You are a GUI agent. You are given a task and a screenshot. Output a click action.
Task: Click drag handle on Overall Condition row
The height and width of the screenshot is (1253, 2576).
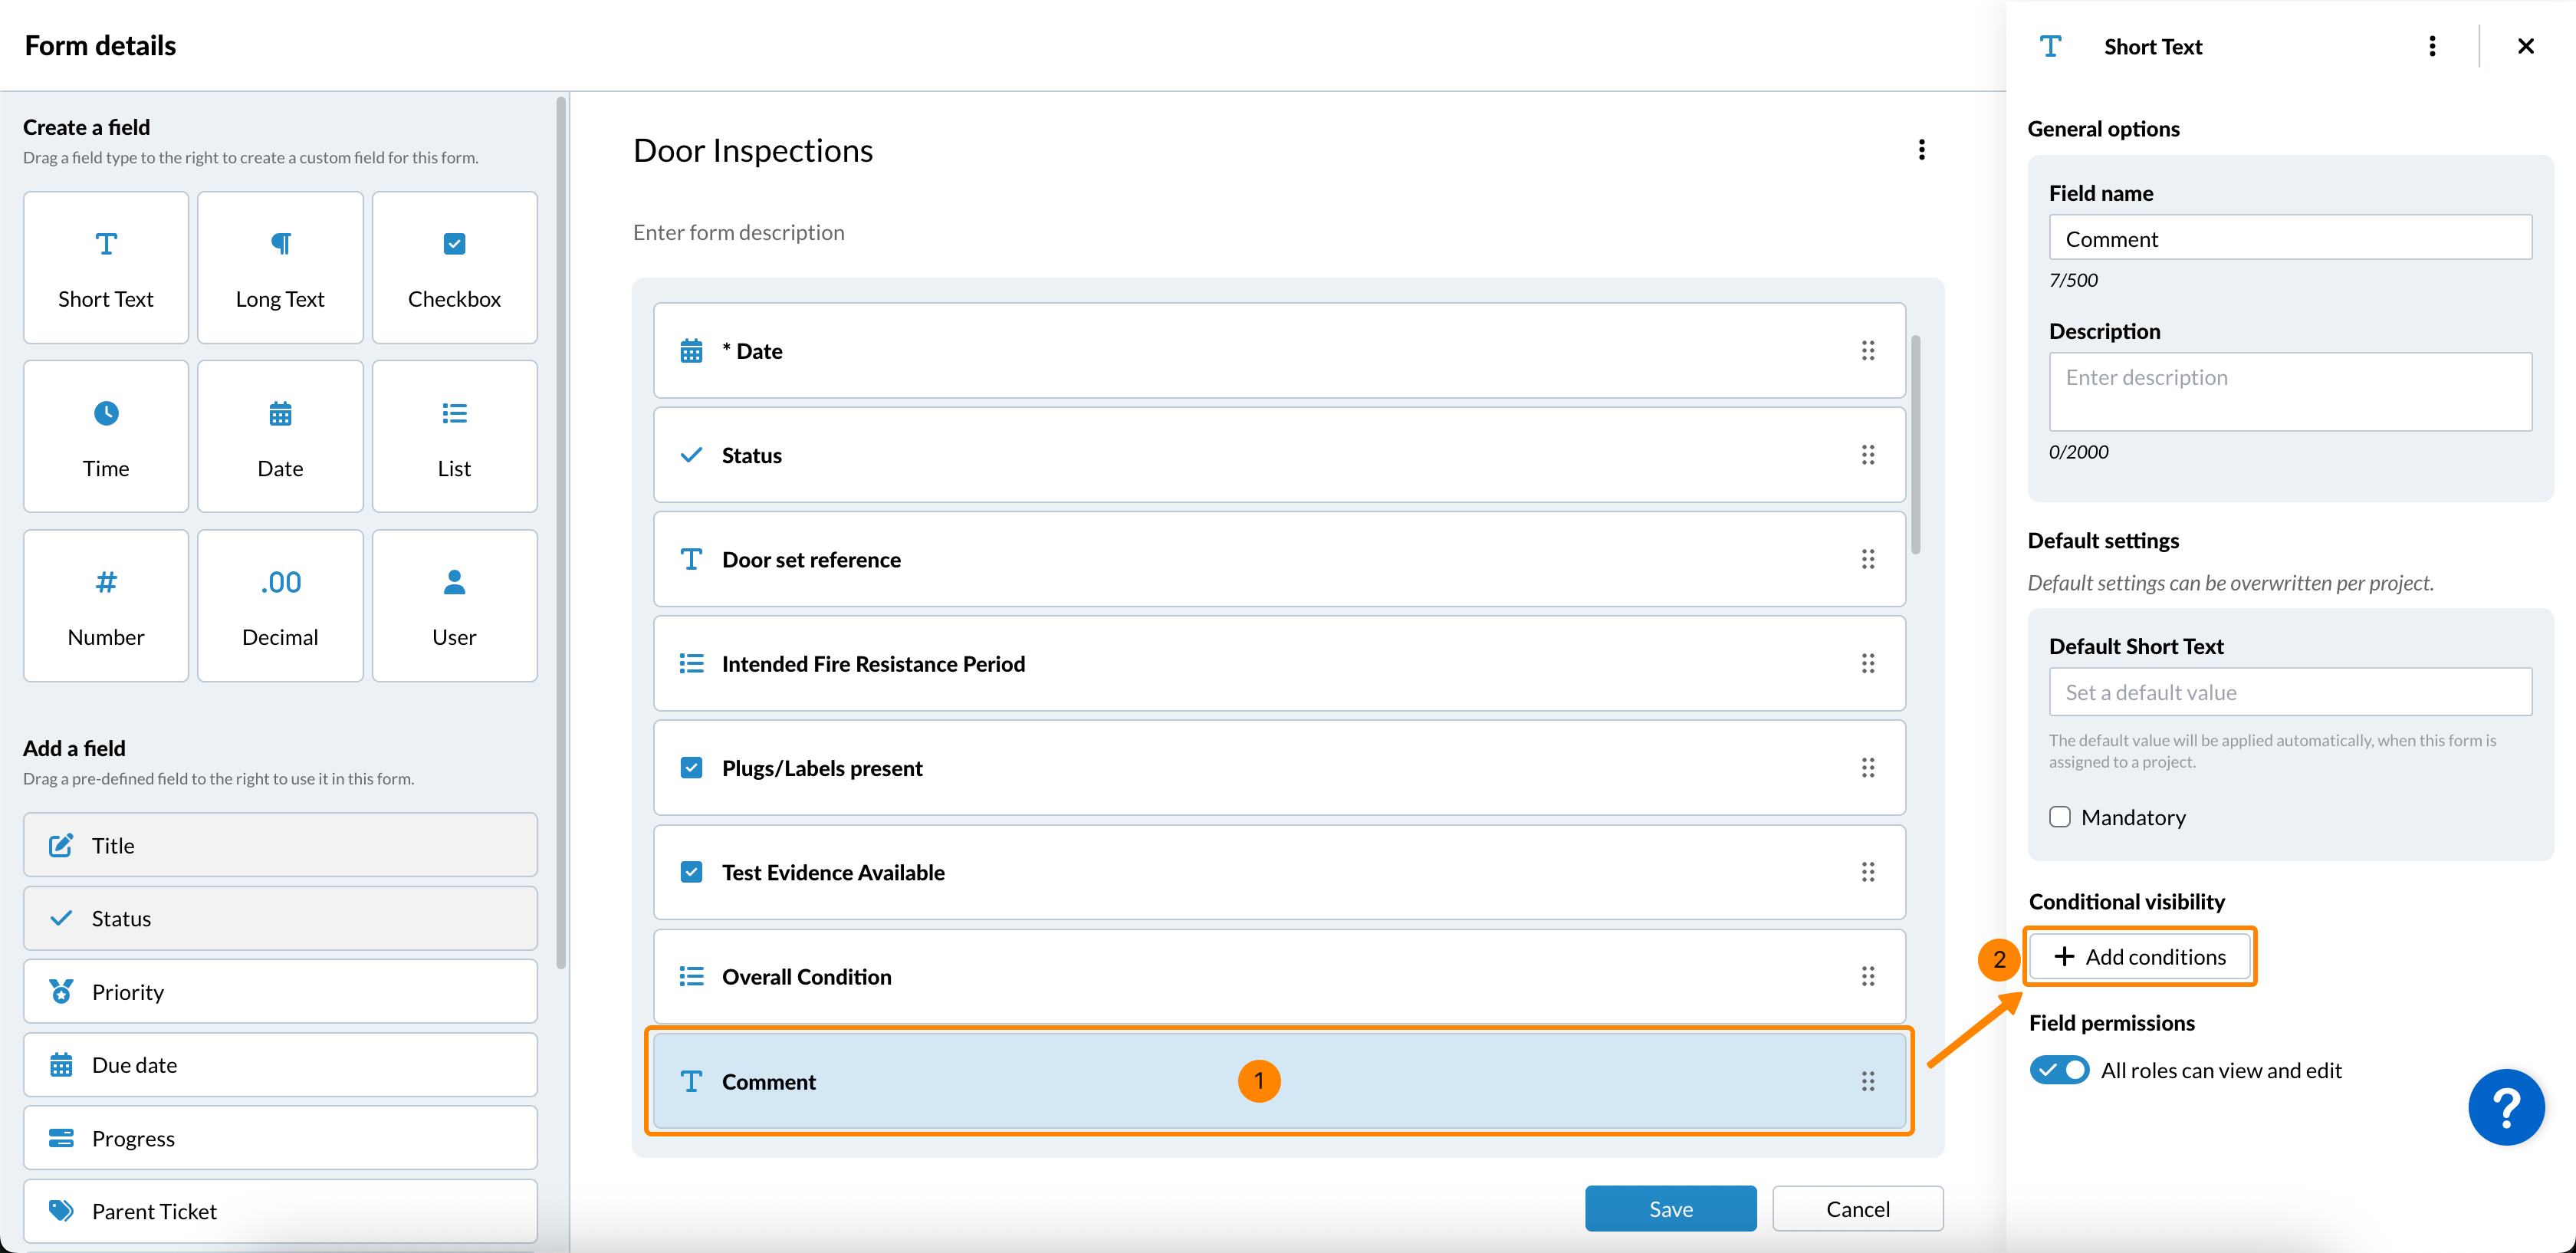click(1867, 977)
